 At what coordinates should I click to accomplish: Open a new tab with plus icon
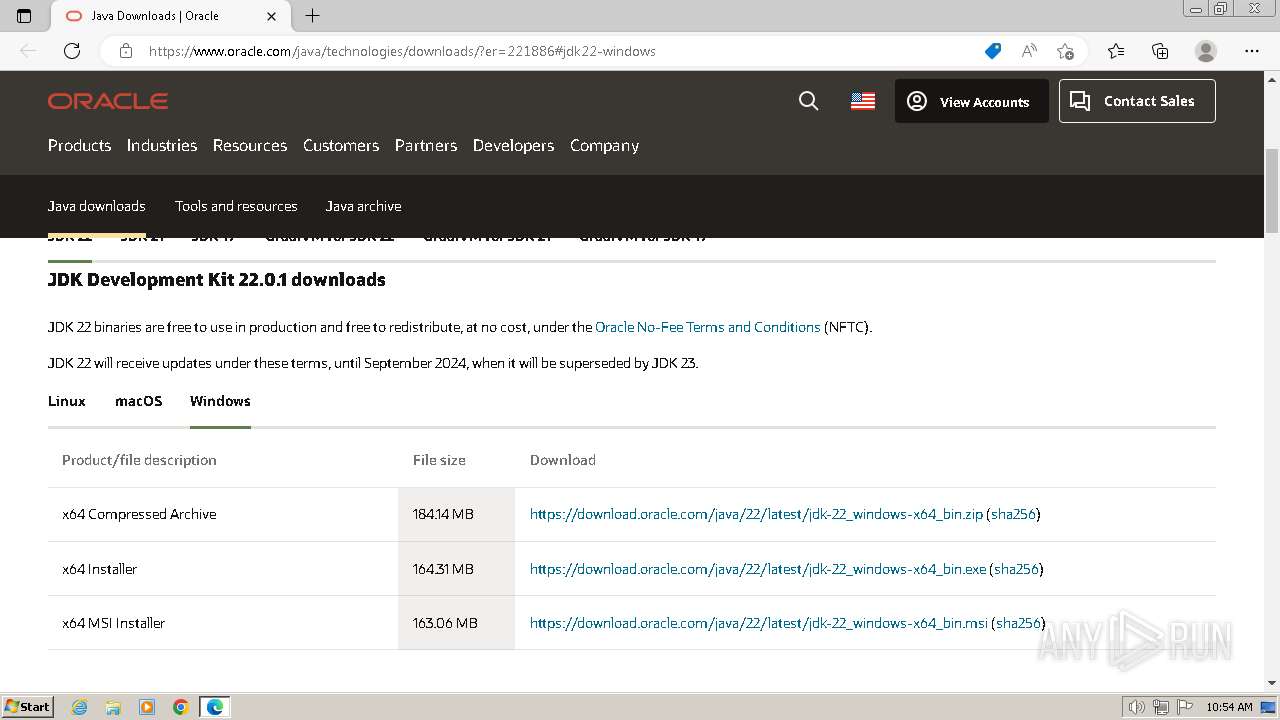tap(312, 16)
